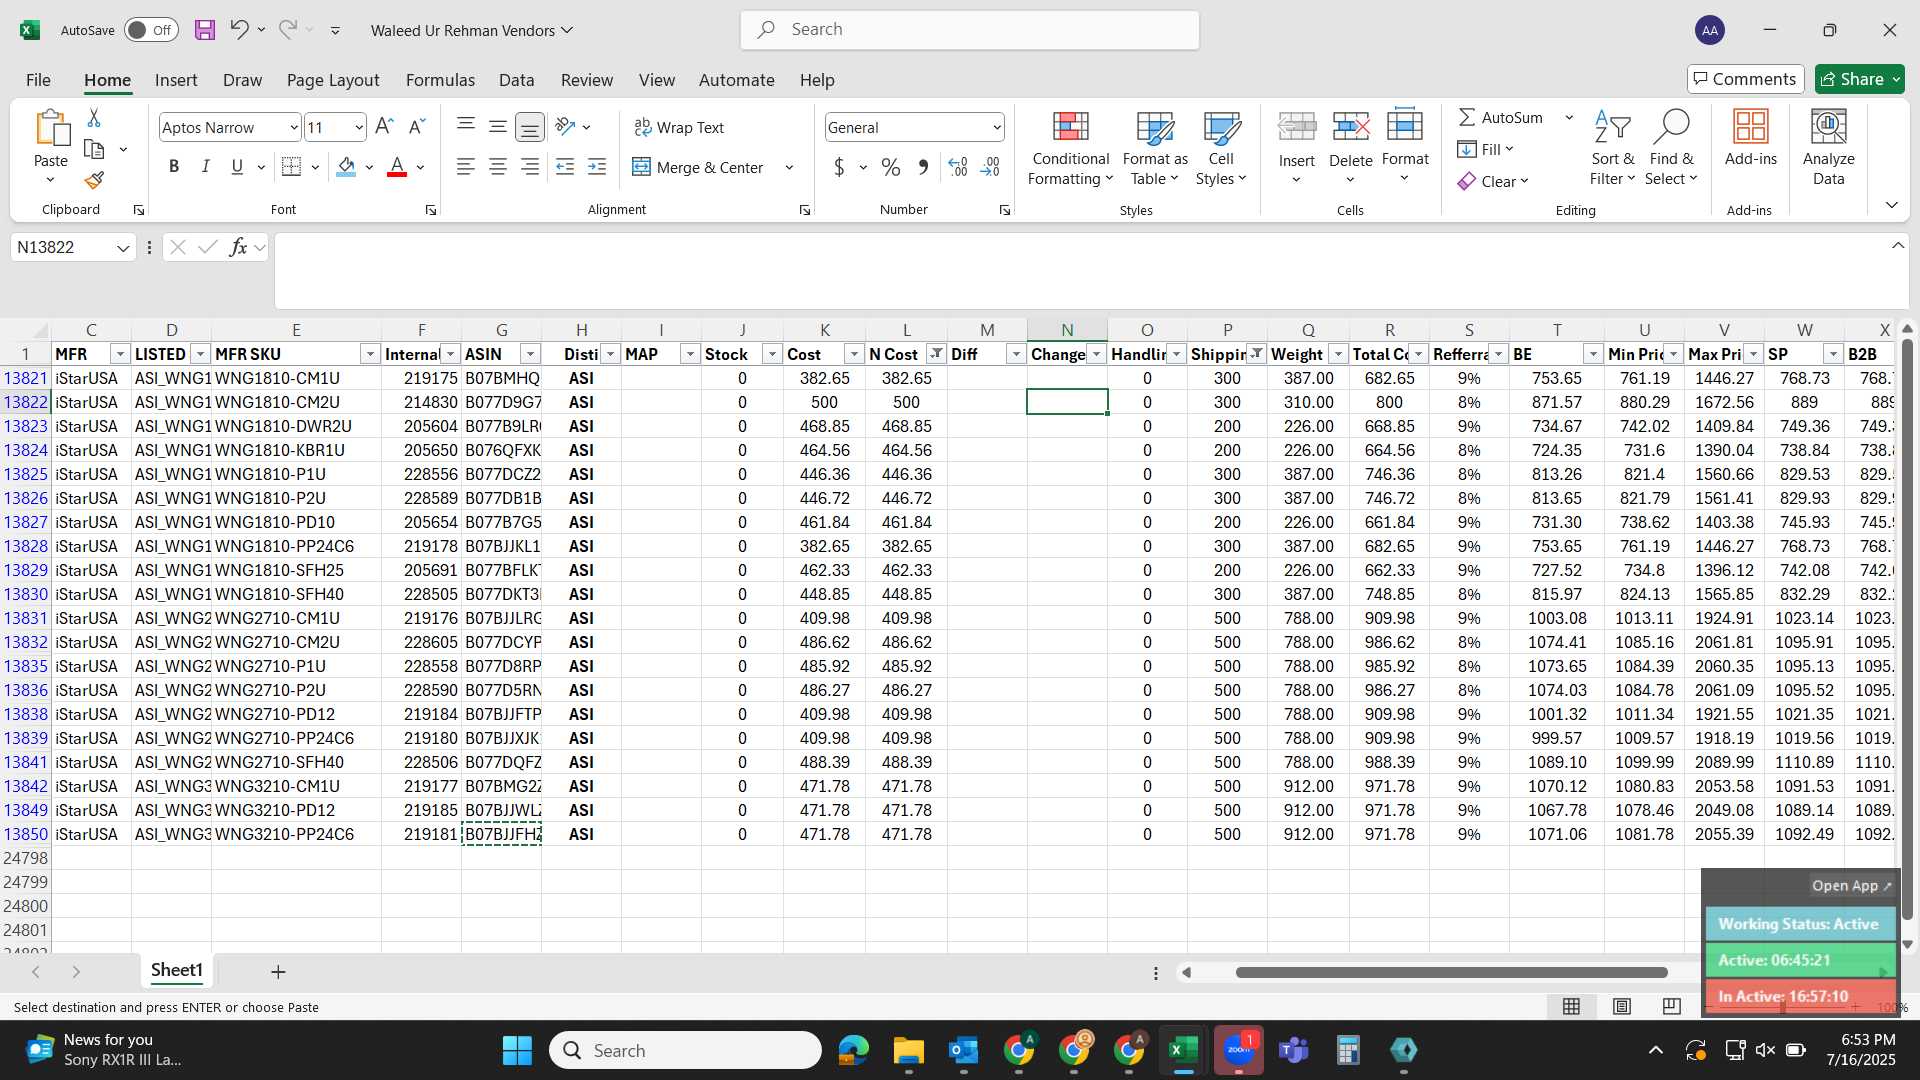Image resolution: width=1920 pixels, height=1080 pixels.
Task: Click the Cut scissors icon
Action: pos(94,118)
